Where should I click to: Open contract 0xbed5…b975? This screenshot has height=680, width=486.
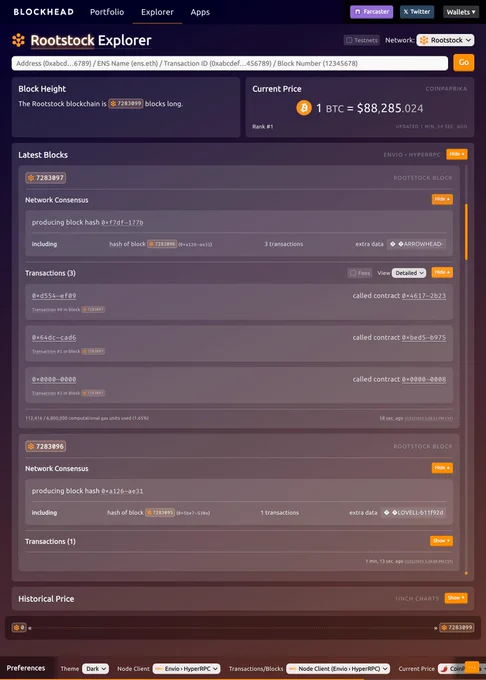tap(424, 337)
